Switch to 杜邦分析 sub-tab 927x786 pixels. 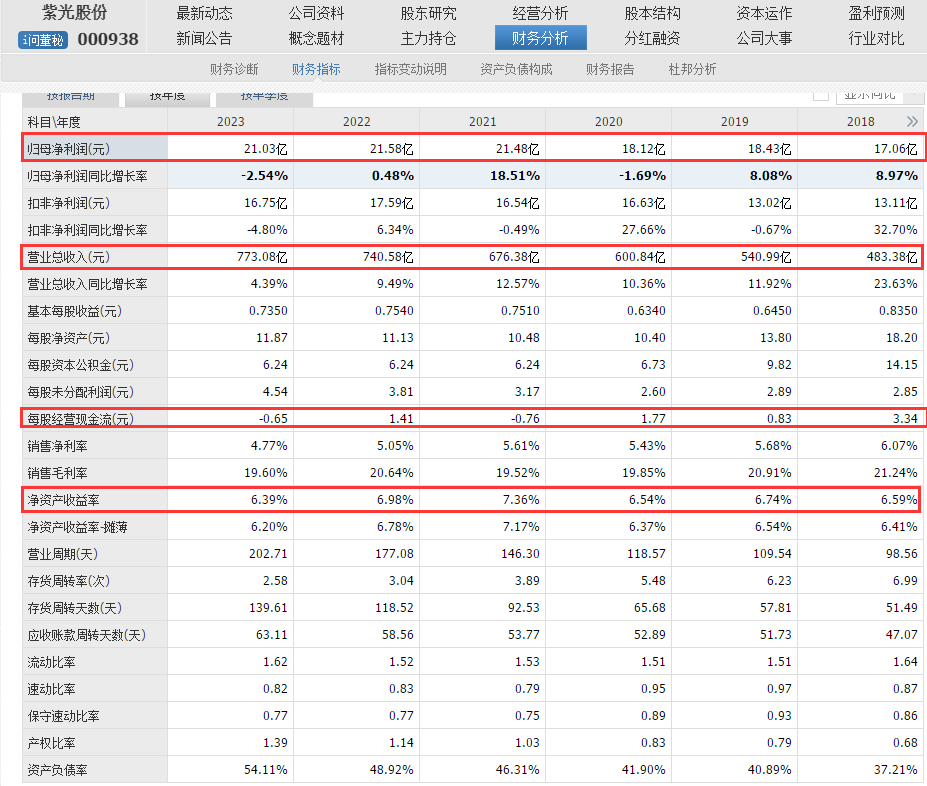pos(692,69)
